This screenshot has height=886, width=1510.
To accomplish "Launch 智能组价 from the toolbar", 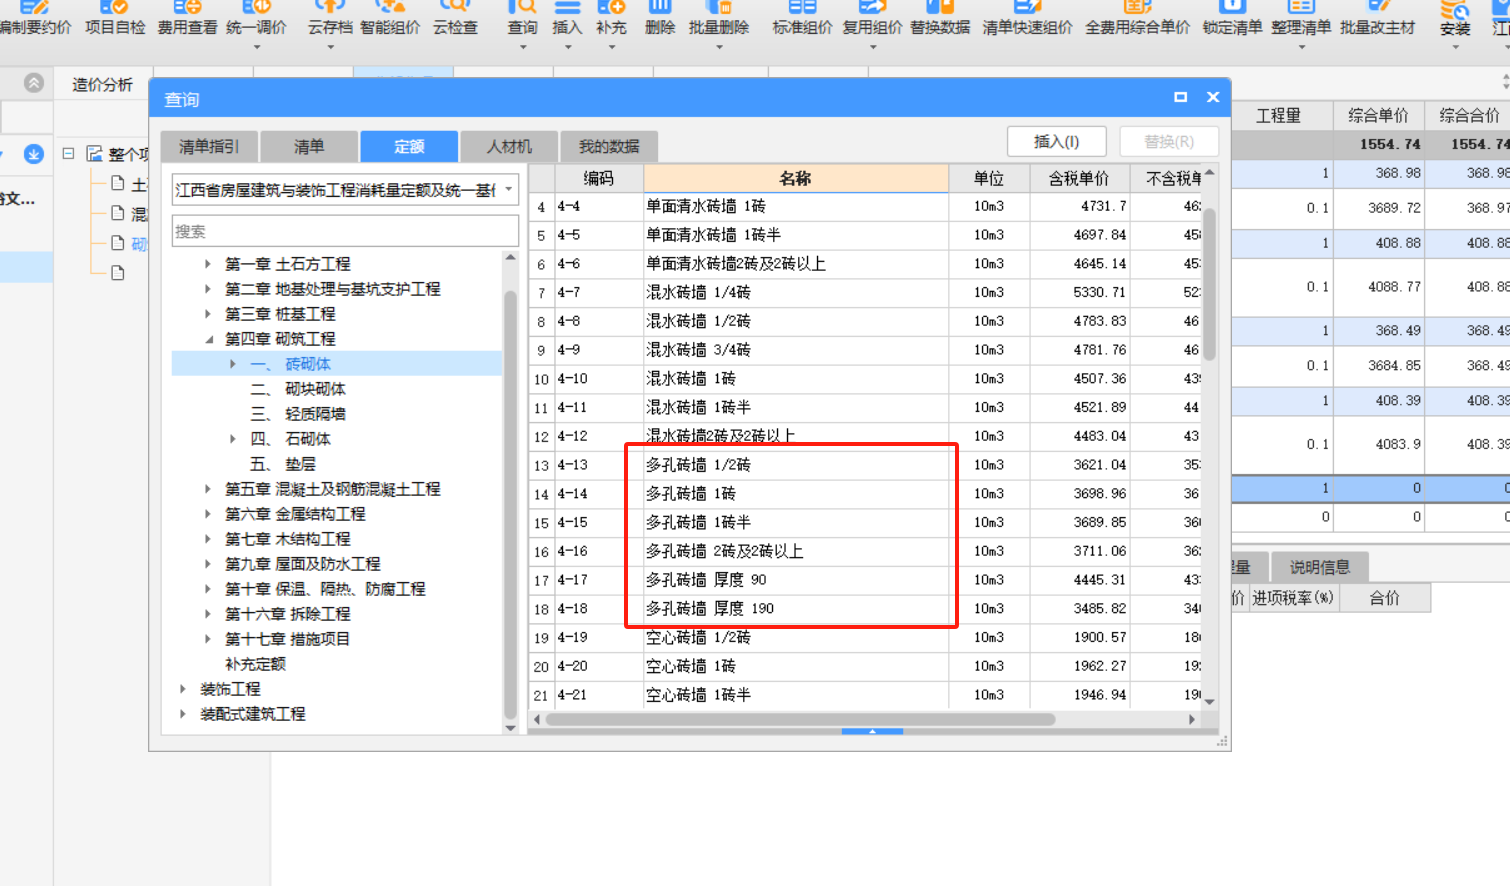I will click(x=390, y=18).
